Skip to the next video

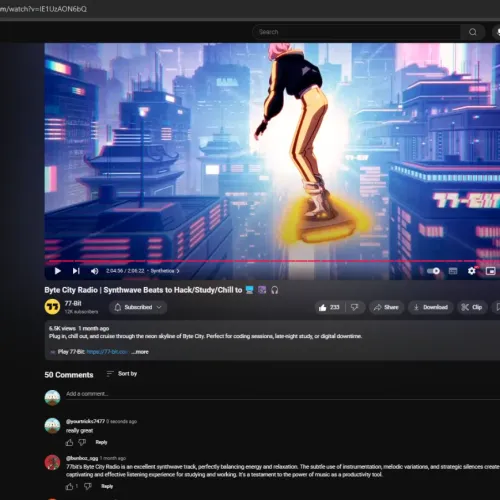76,271
